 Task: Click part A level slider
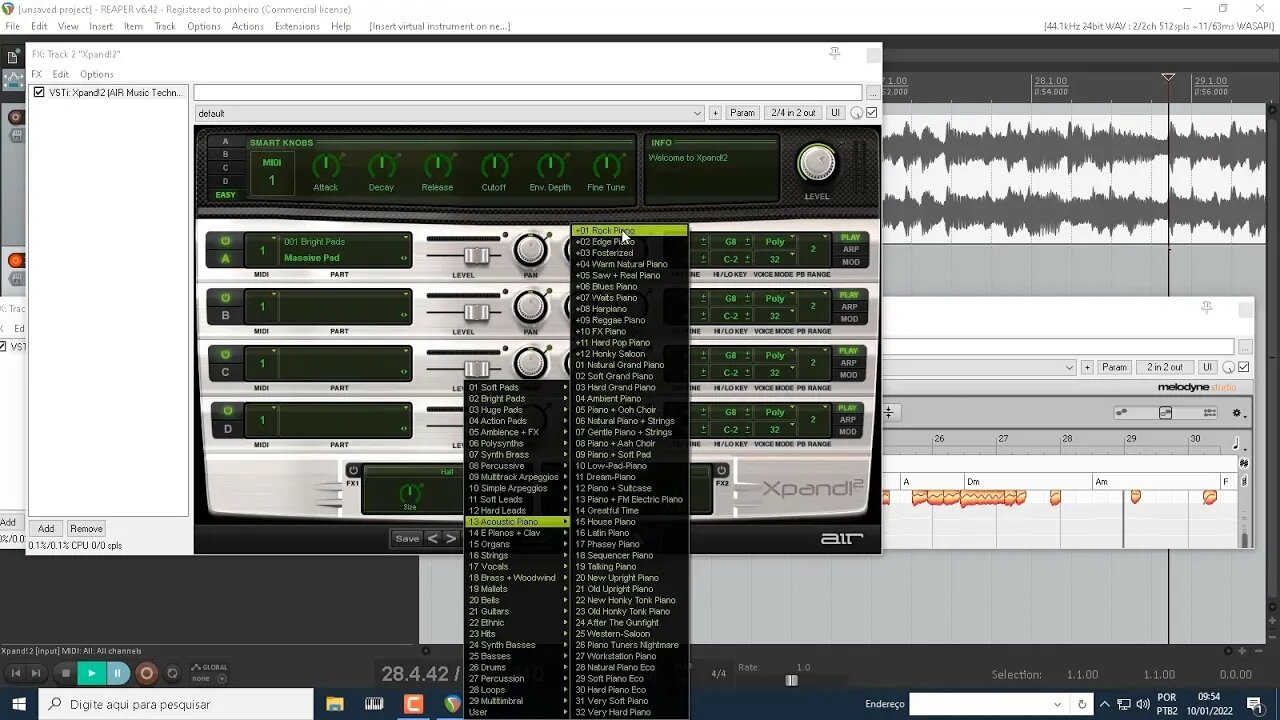[477, 256]
